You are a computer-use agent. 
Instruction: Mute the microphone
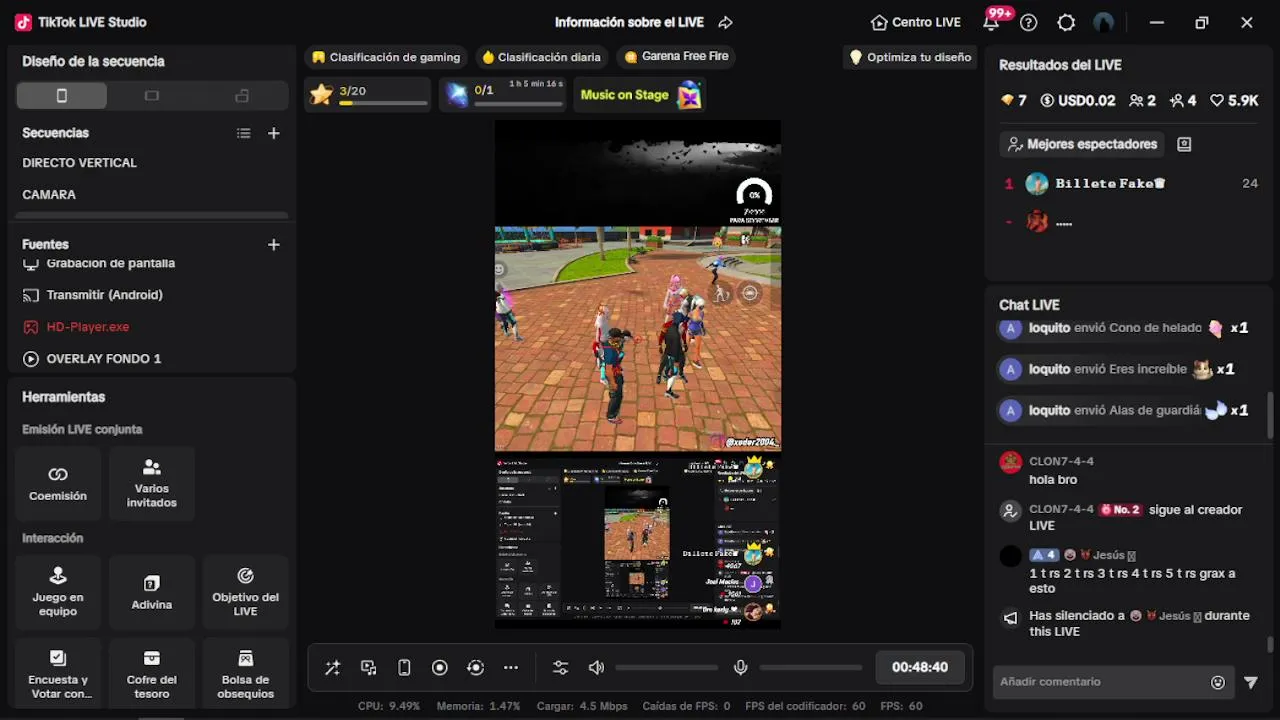(741, 668)
